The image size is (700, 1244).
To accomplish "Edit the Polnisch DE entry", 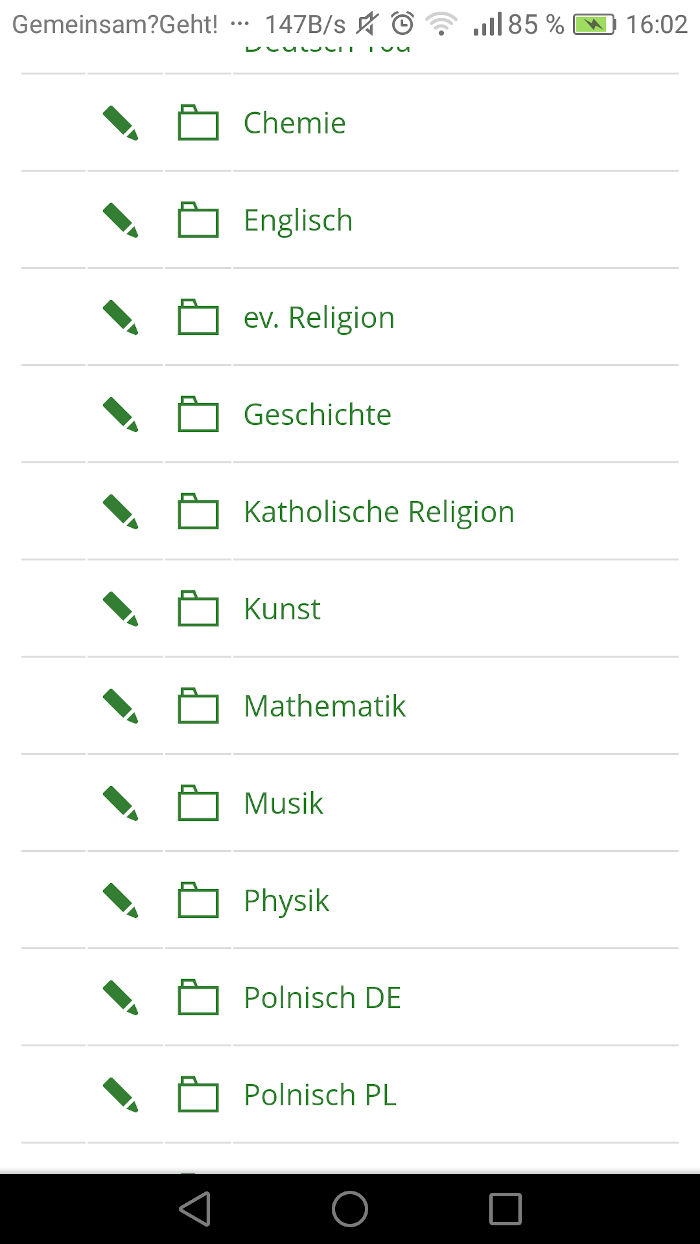I will [120, 997].
